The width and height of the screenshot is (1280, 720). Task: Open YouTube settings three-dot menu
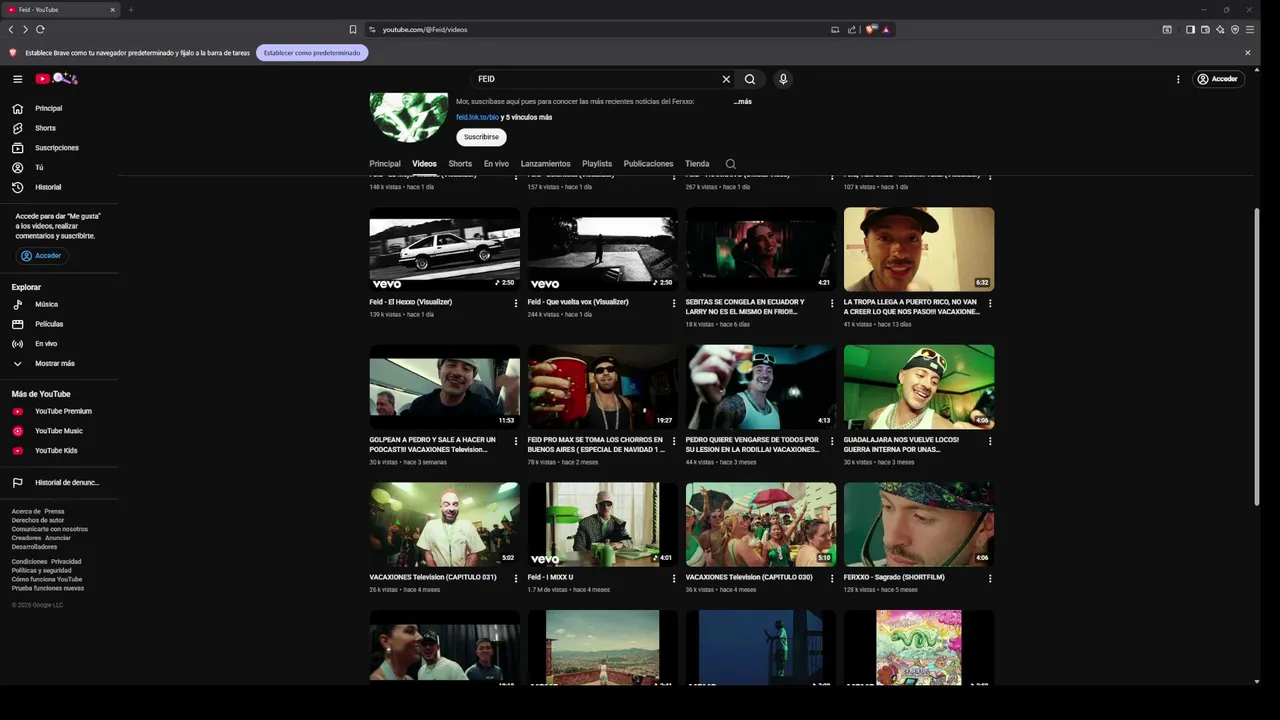[1178, 79]
